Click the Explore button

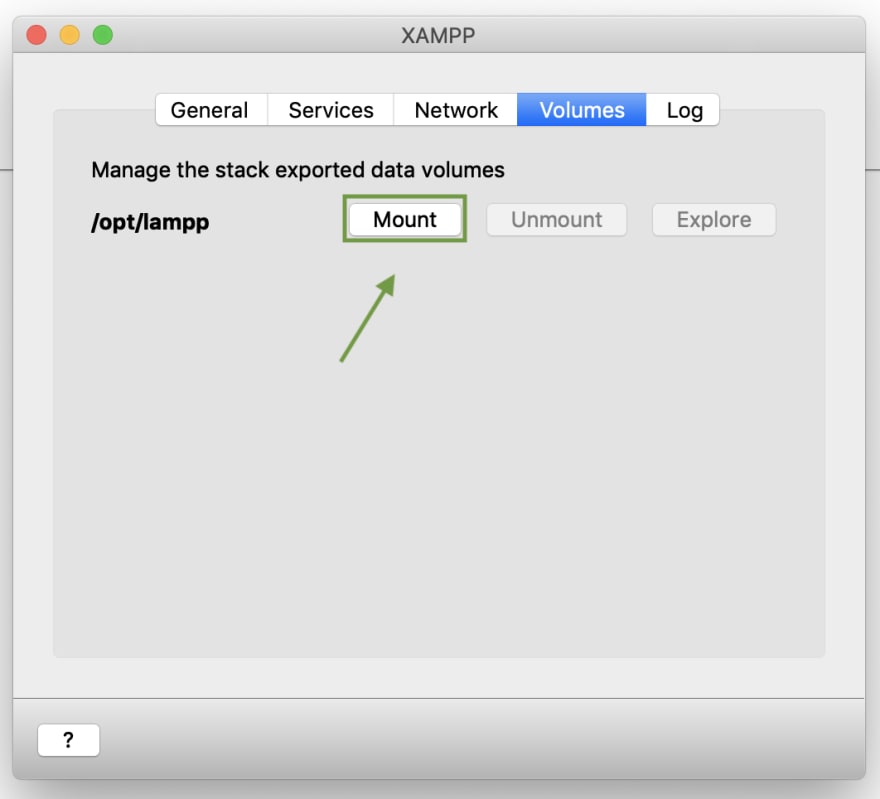[714, 220]
